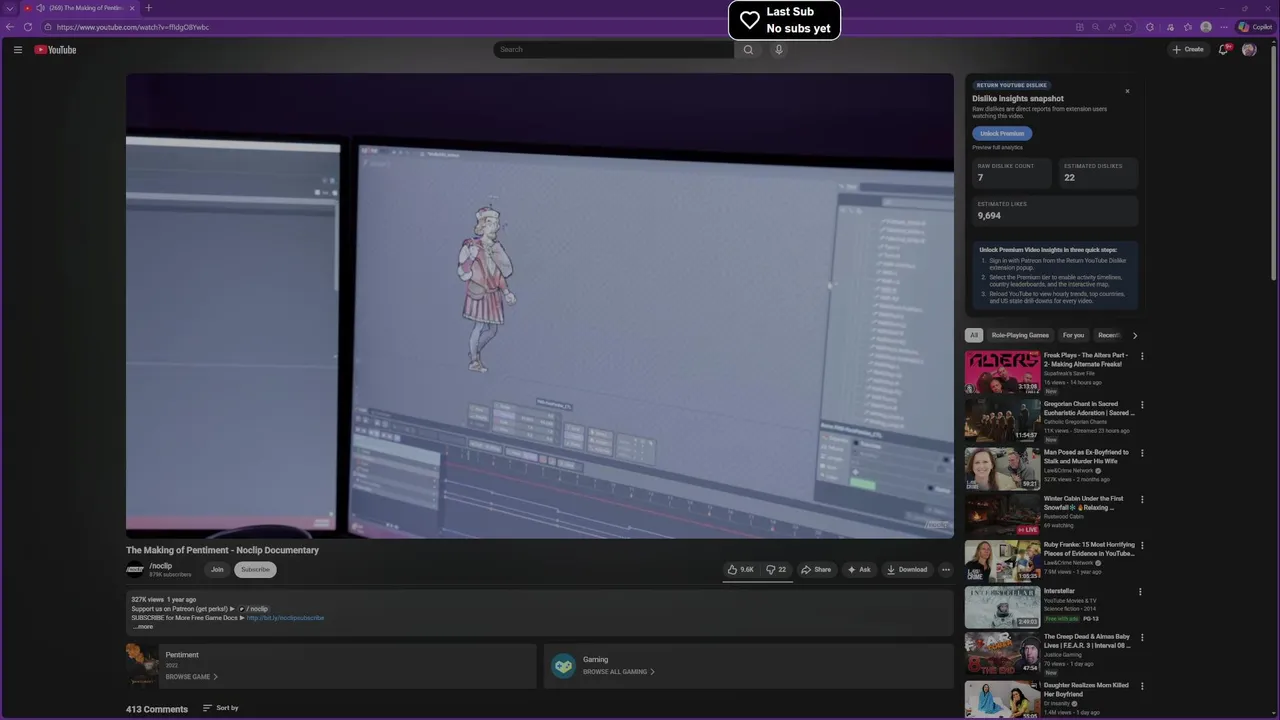Click the search magnifier button

[x=748, y=49]
